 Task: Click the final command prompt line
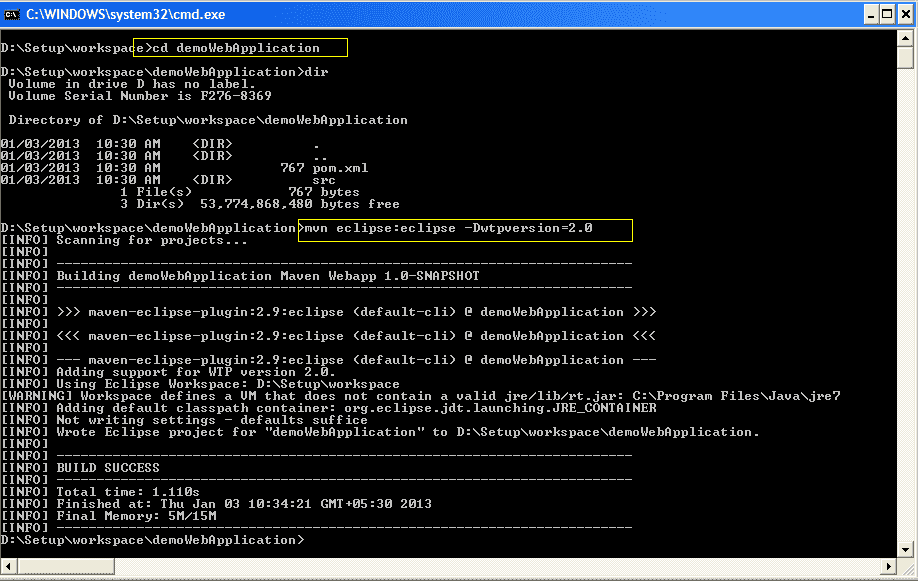tap(152, 540)
